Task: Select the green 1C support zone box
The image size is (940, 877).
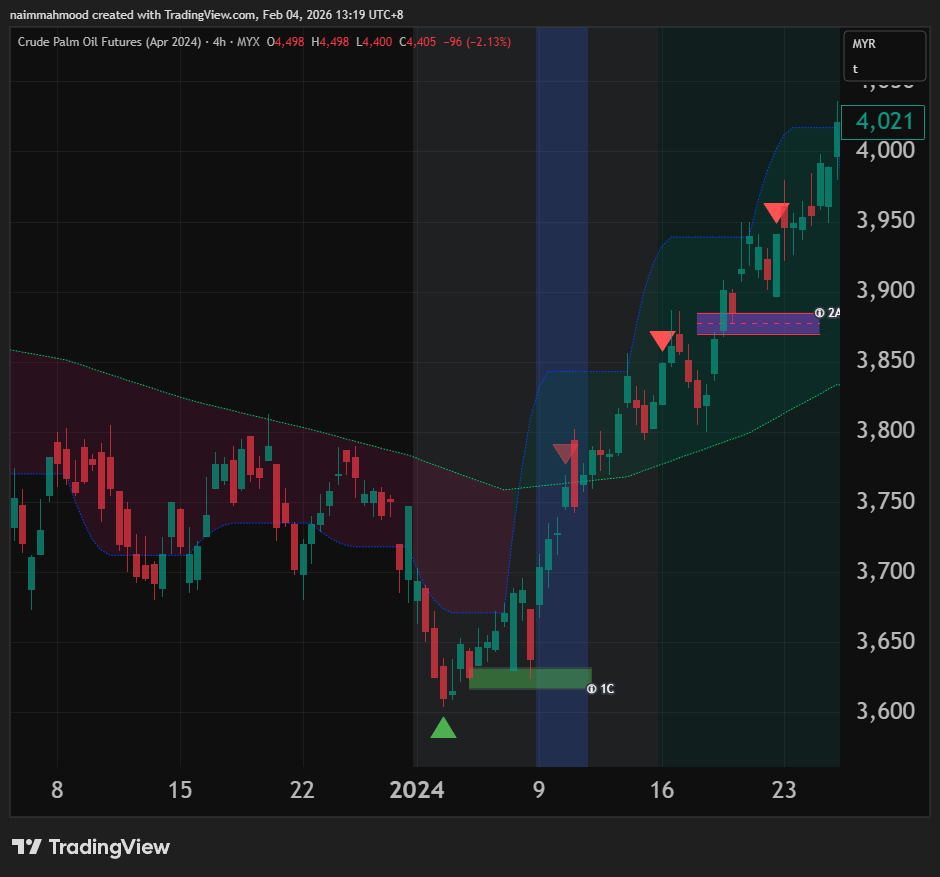Action: tap(529, 679)
